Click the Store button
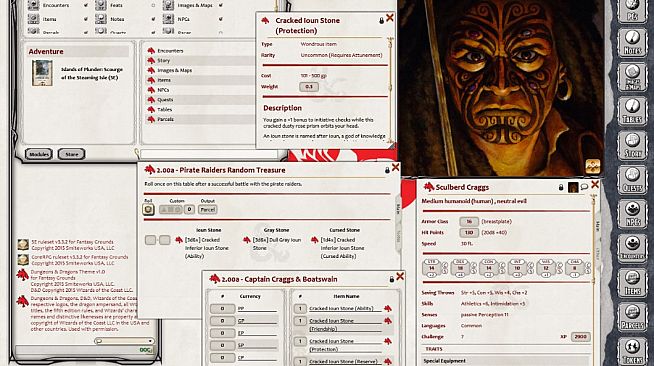 pos(71,154)
